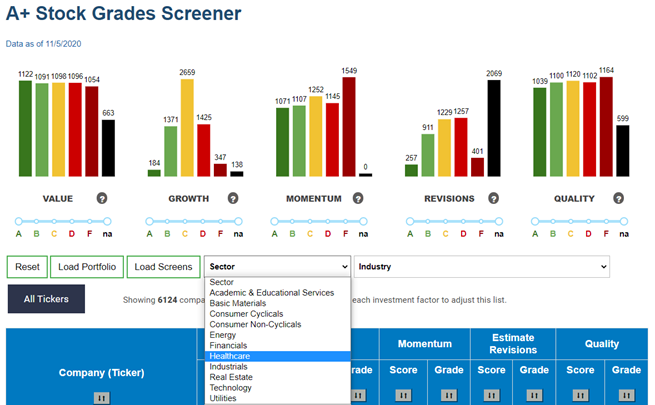Sort by the Quality Grade column icon
Image resolution: width=655 pixels, height=405 pixels.
pyautogui.click(x=626, y=395)
